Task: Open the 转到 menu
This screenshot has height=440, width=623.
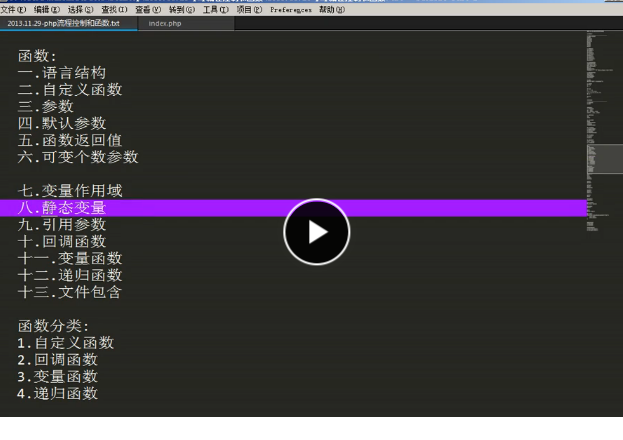Action: tap(182, 10)
